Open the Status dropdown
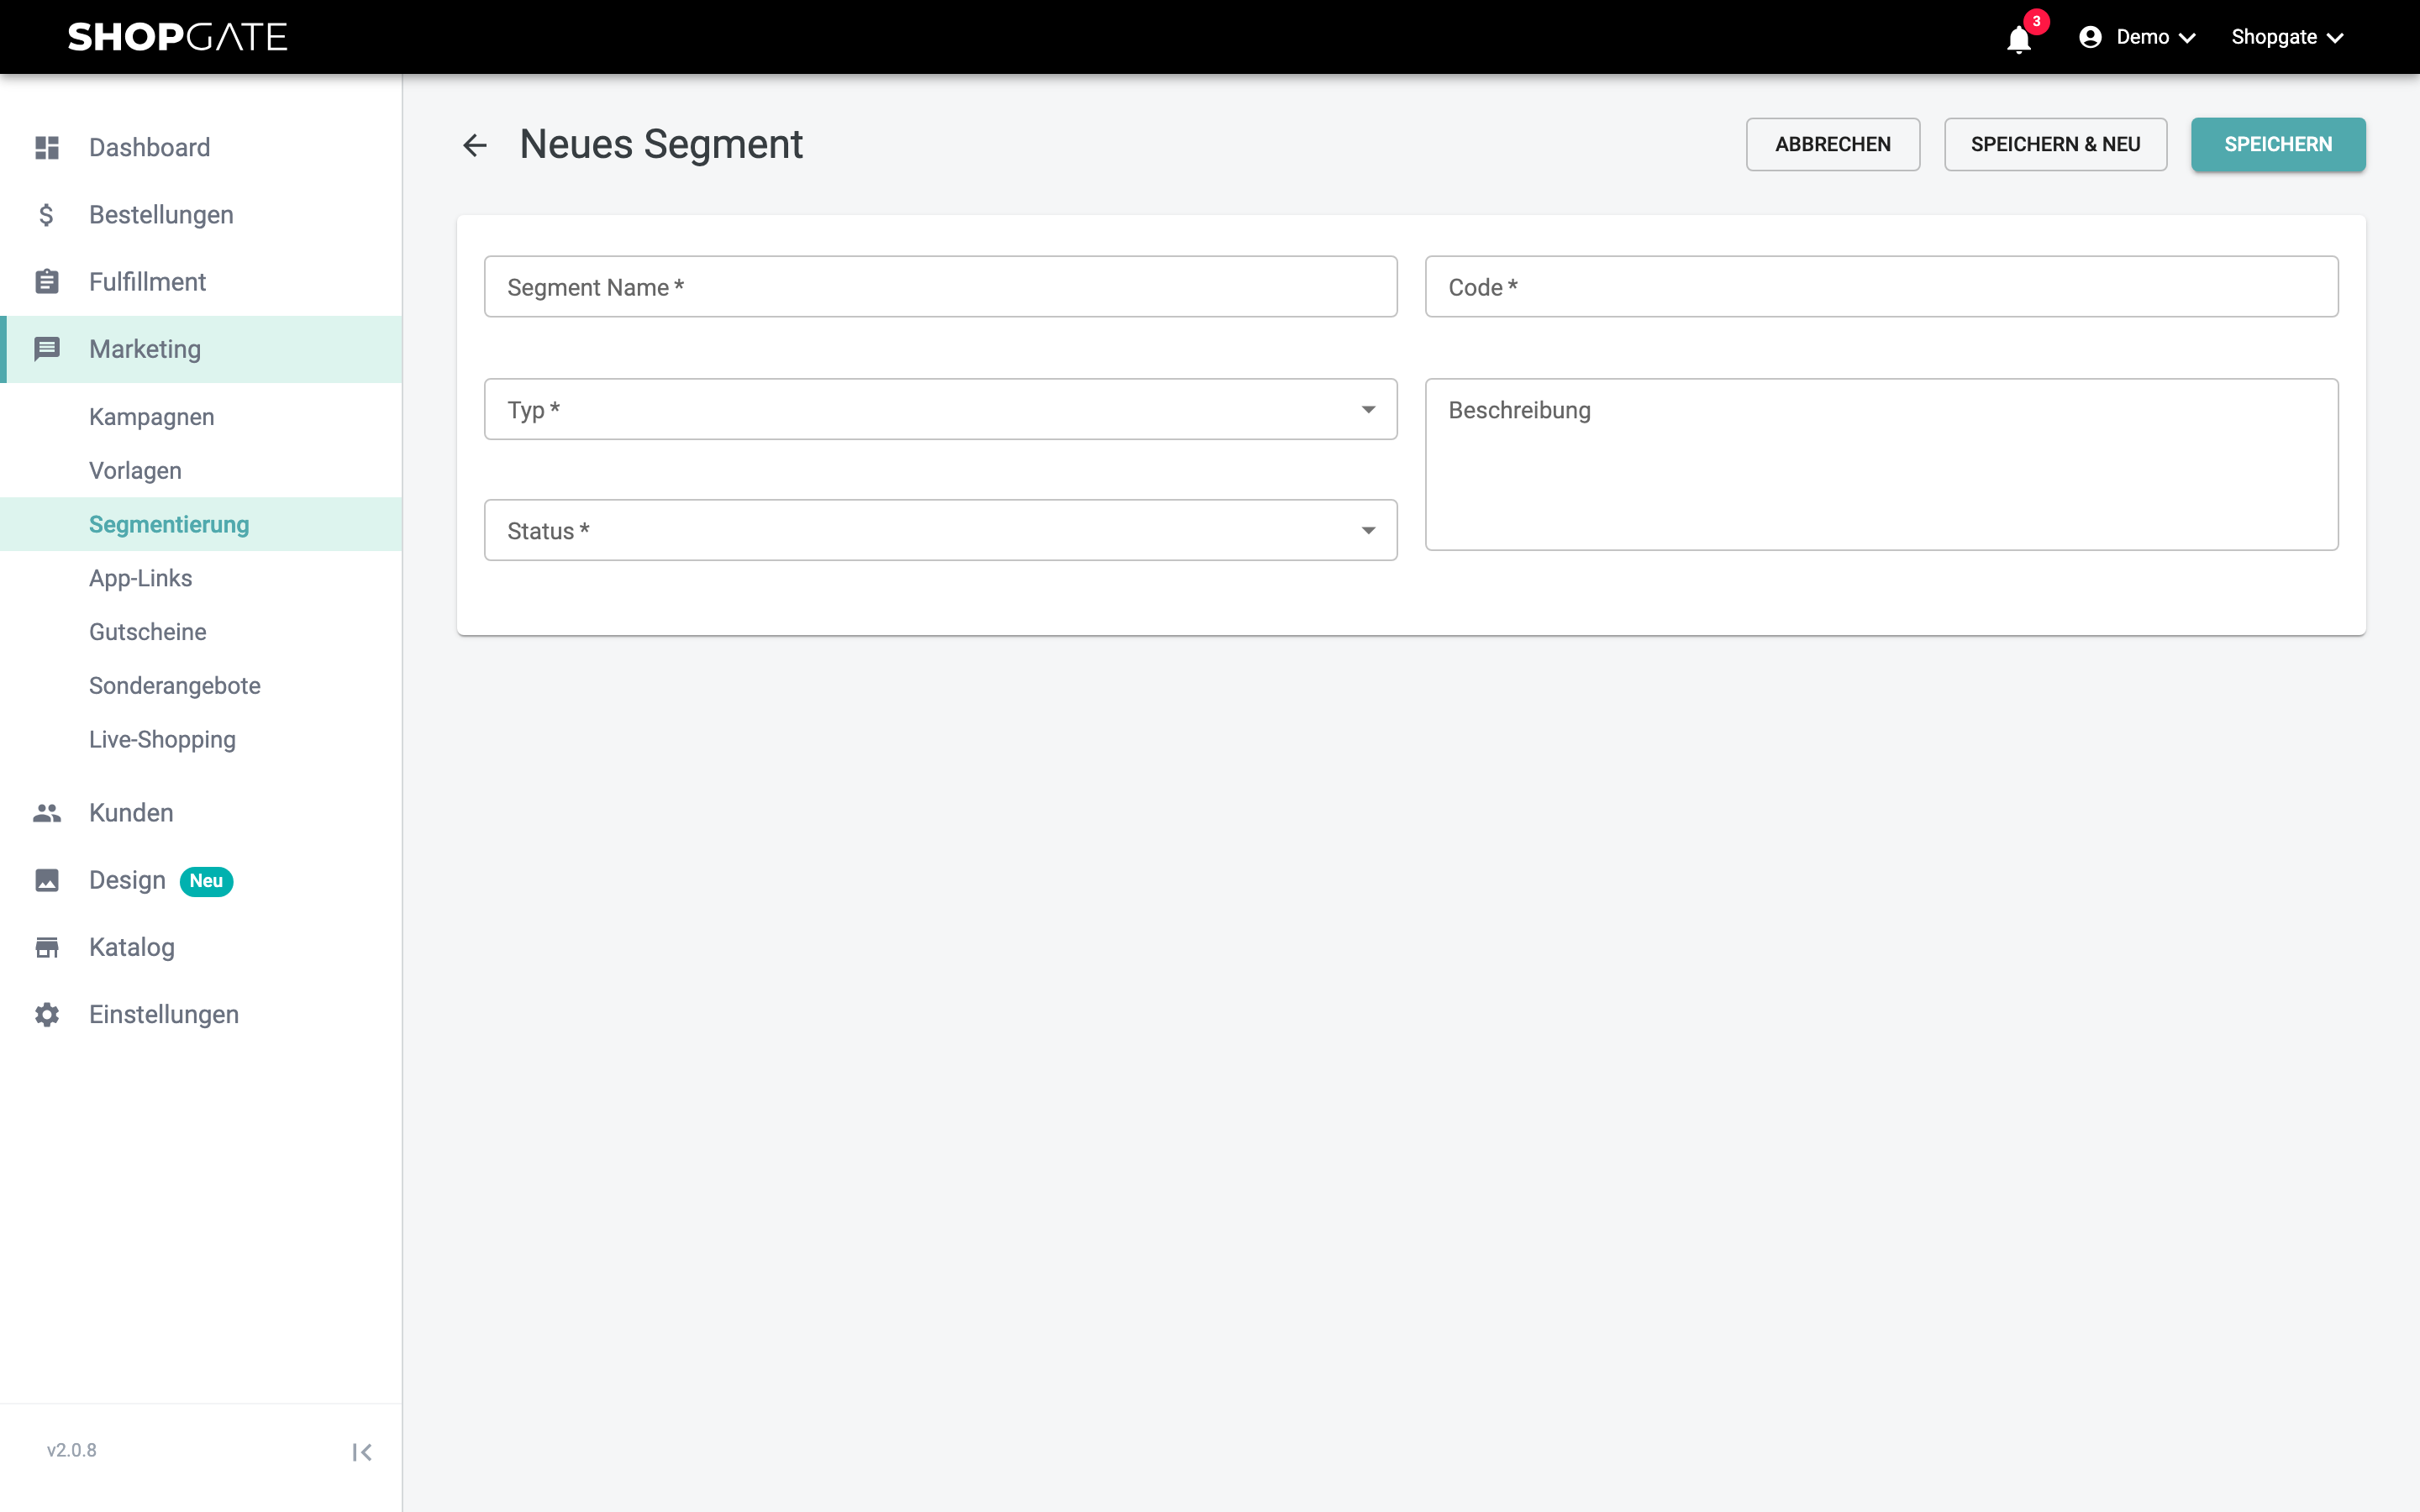The height and width of the screenshot is (1512, 2420). point(940,530)
